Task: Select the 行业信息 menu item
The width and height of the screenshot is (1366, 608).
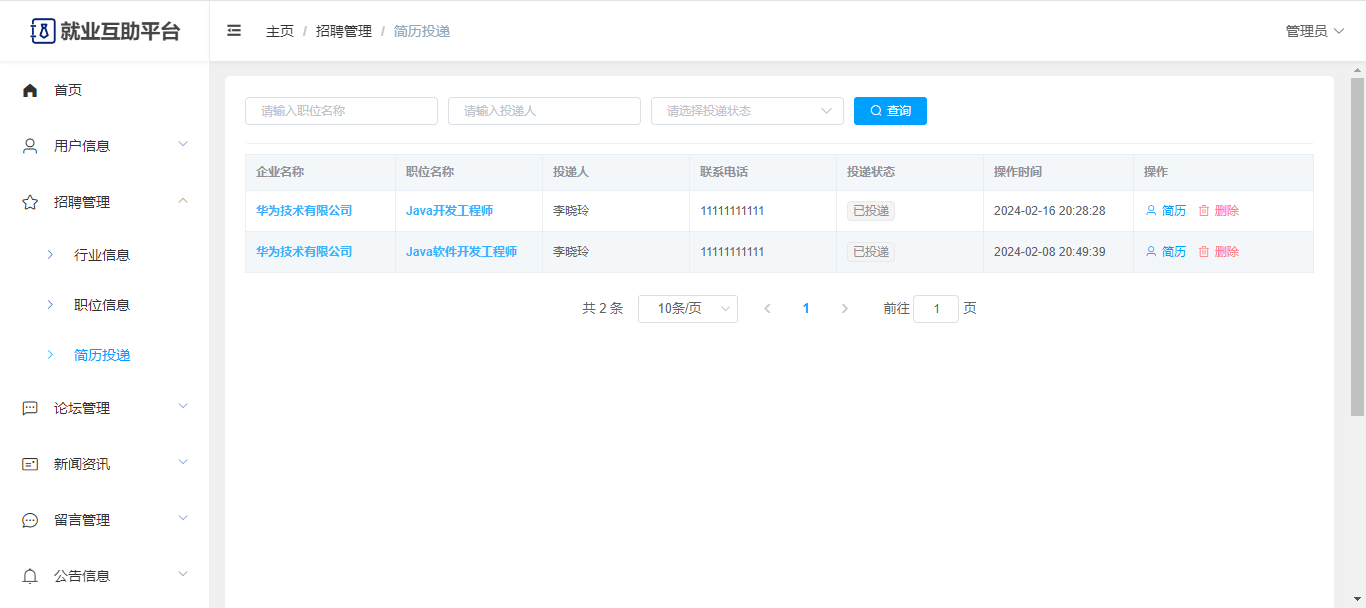Action: tap(102, 255)
